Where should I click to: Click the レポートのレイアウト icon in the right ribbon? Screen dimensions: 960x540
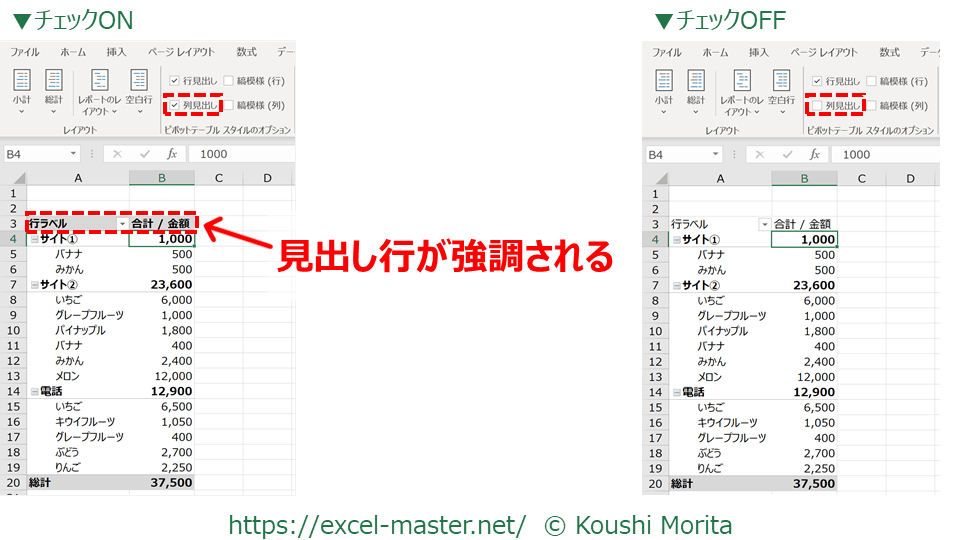[742, 88]
